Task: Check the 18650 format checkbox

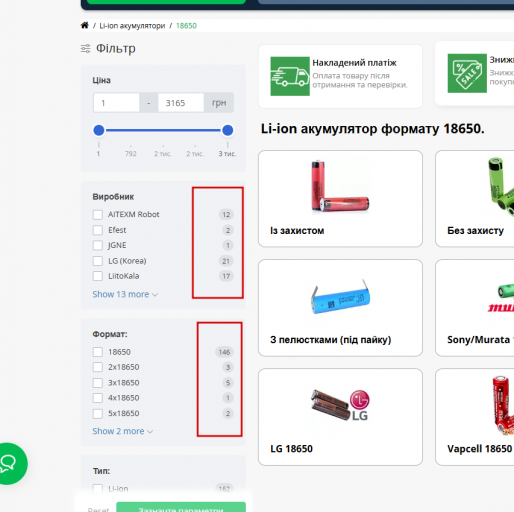Action: coord(98,352)
